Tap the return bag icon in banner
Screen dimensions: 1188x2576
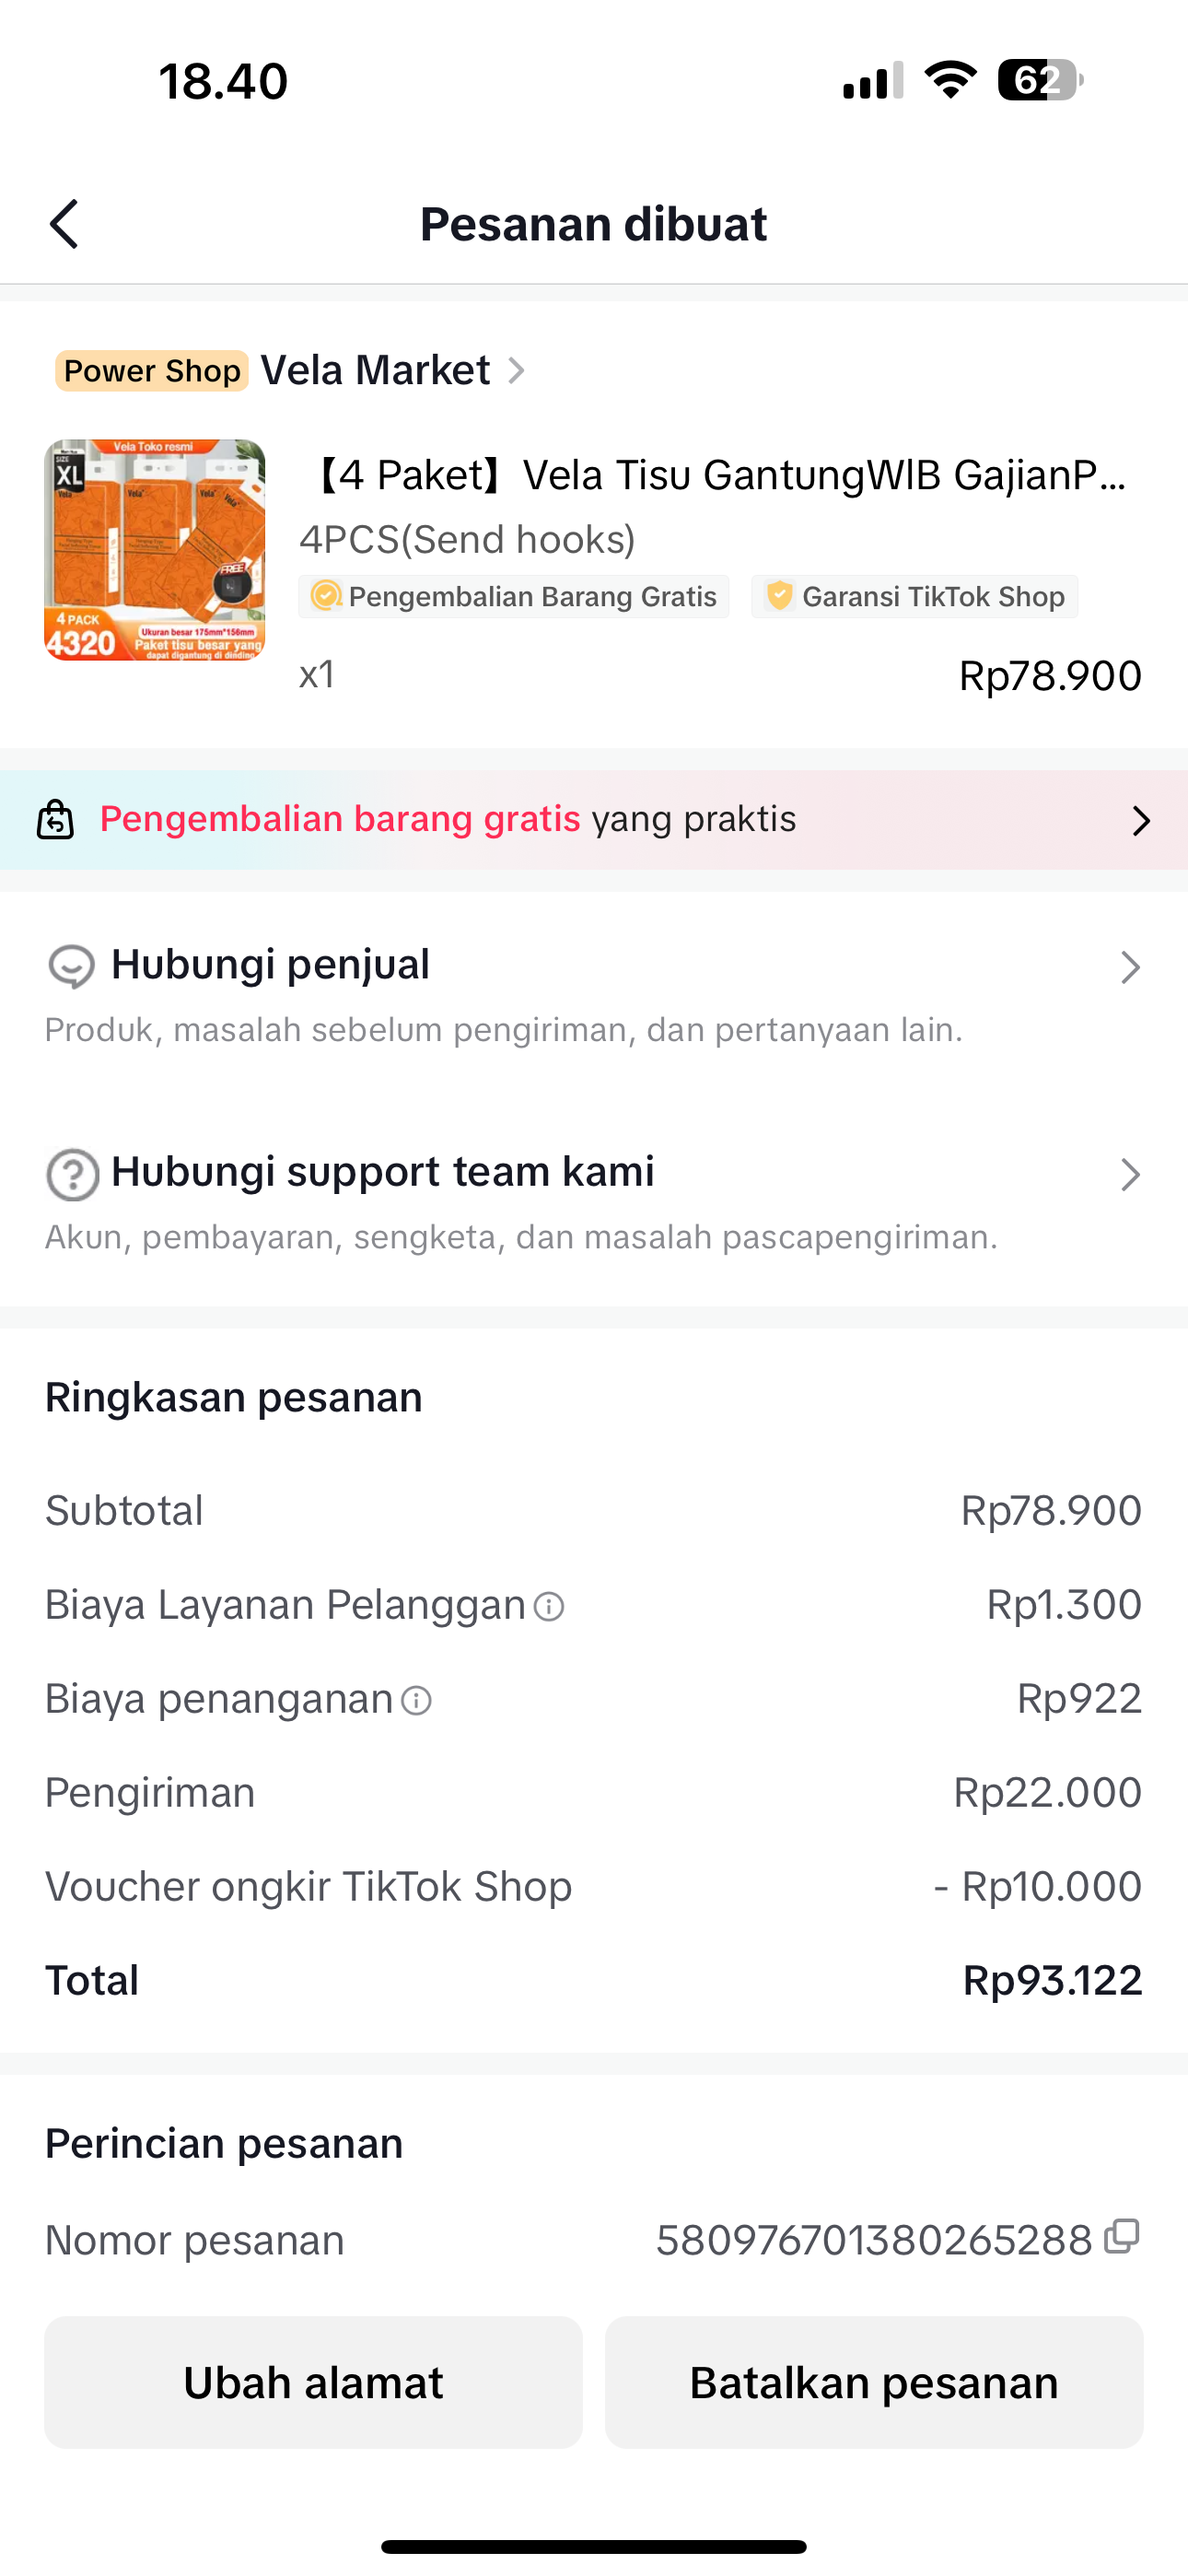56,820
